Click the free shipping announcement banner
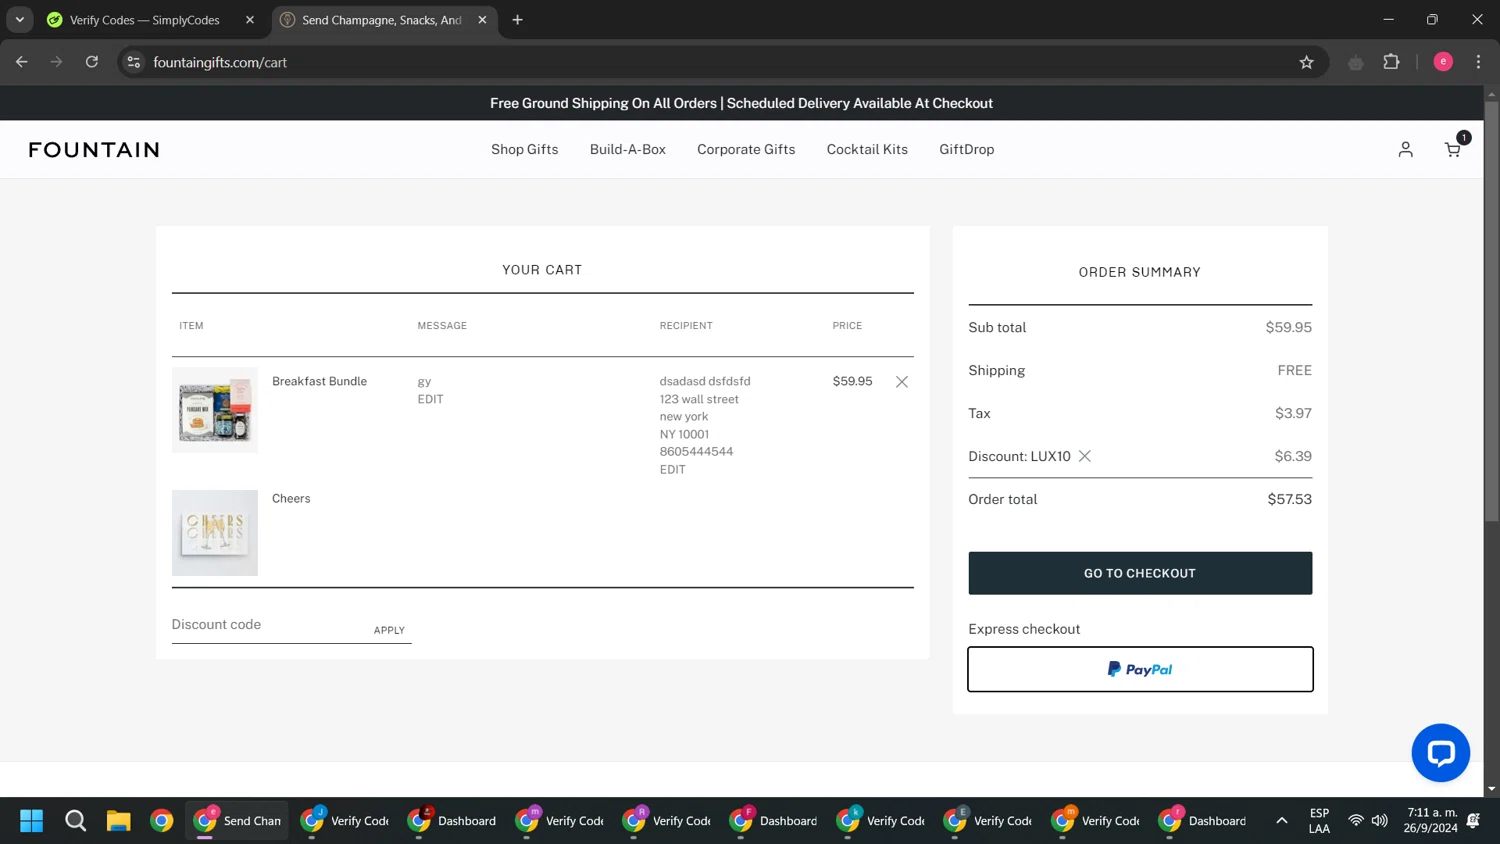The height and width of the screenshot is (844, 1500). (x=741, y=103)
